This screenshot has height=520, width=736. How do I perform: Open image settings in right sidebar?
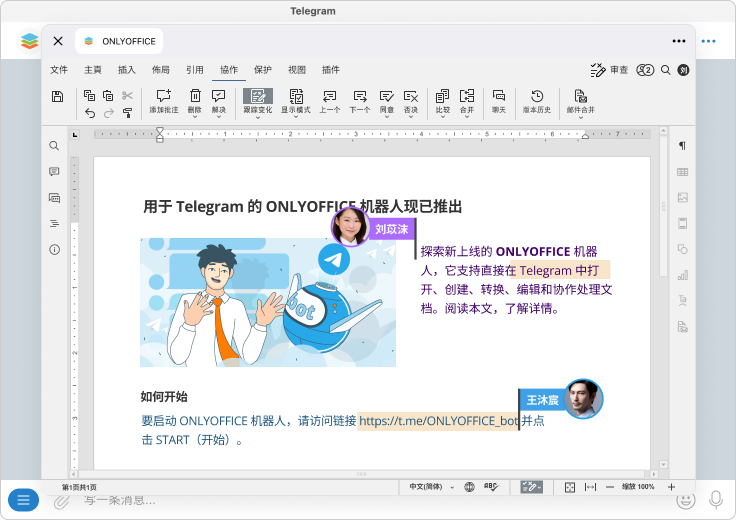(x=682, y=198)
